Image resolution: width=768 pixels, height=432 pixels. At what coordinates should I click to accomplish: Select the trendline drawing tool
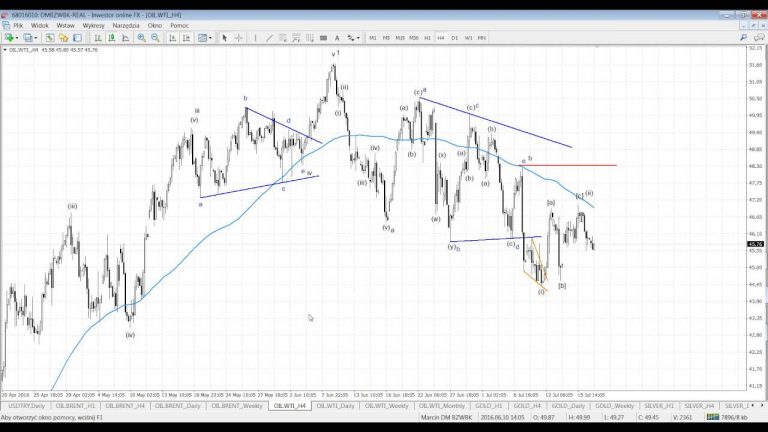269,38
